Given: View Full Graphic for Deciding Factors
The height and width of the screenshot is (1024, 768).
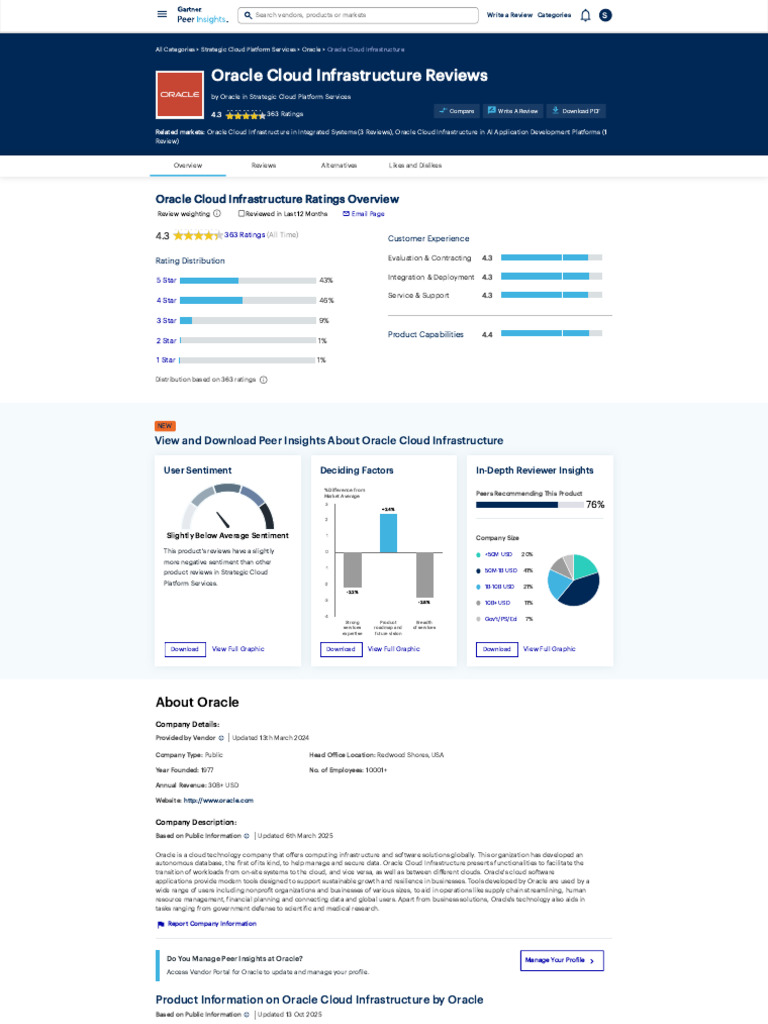Looking at the screenshot, I should [394, 649].
